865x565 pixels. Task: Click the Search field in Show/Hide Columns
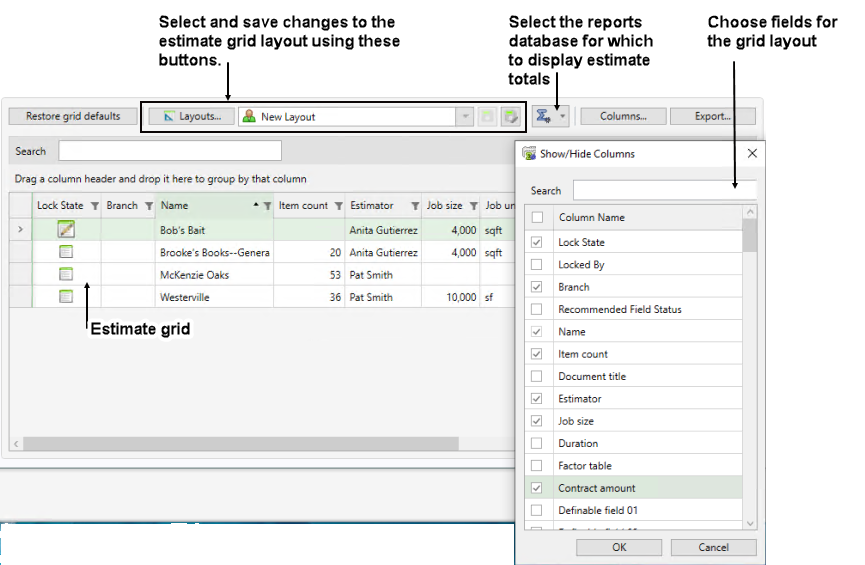click(x=664, y=190)
